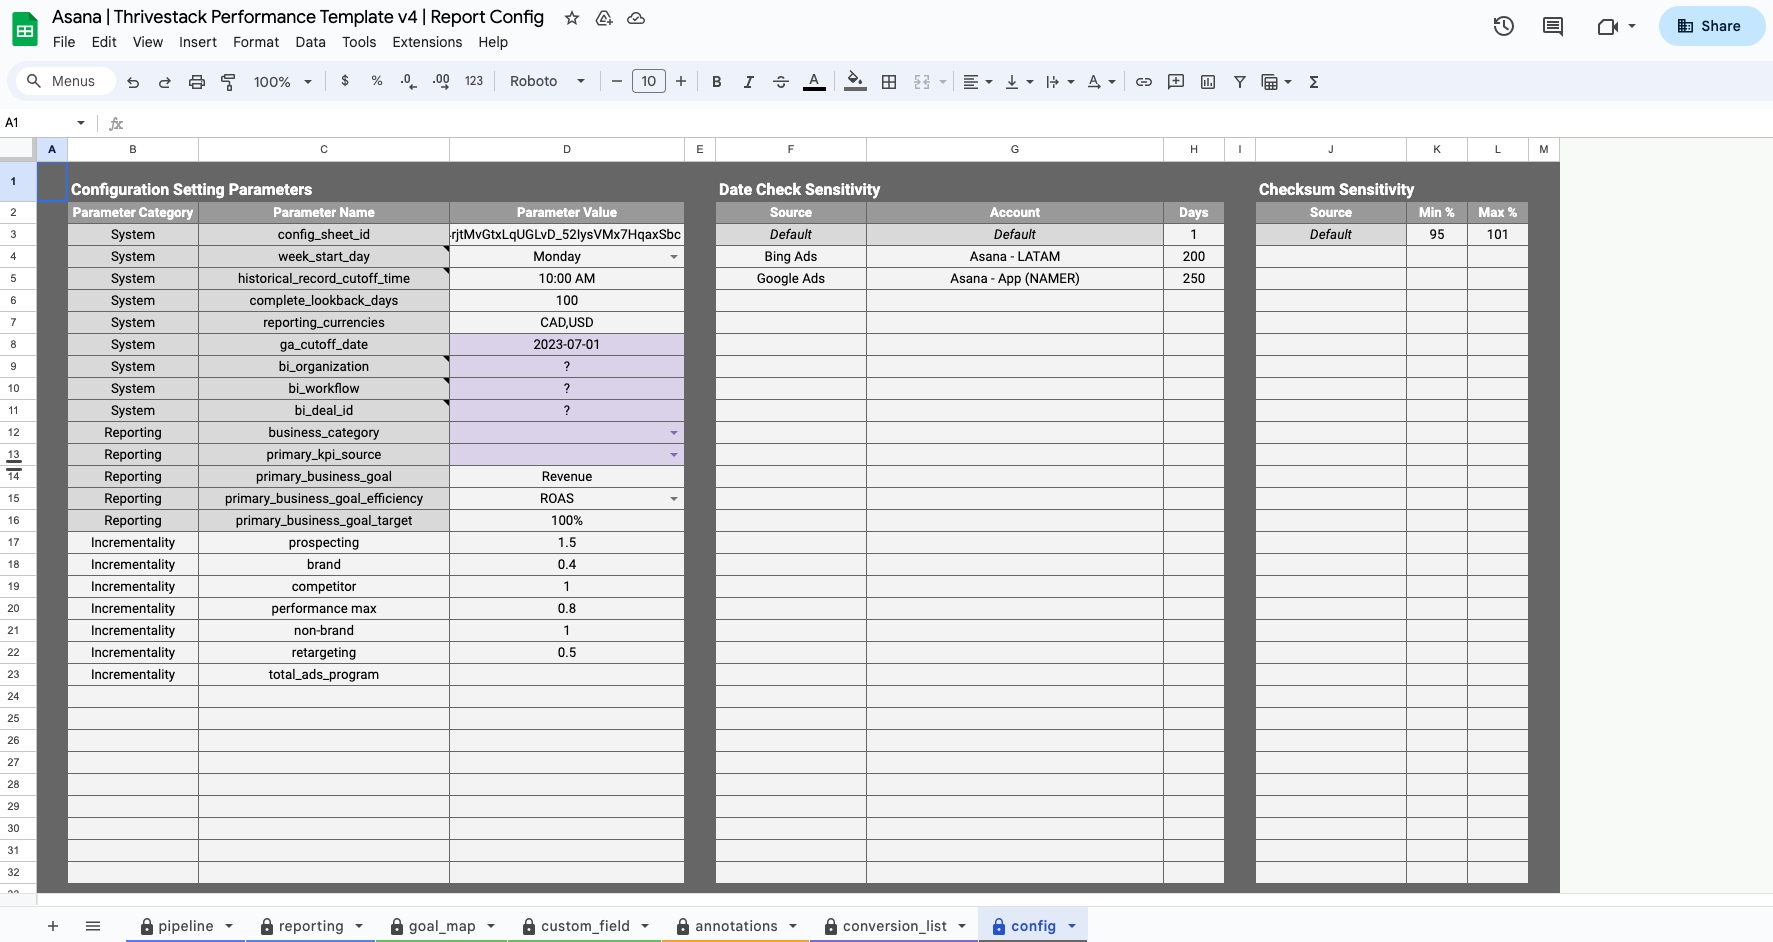The image size is (1773, 942).
Task: Open the comments panel icon
Action: [1552, 26]
